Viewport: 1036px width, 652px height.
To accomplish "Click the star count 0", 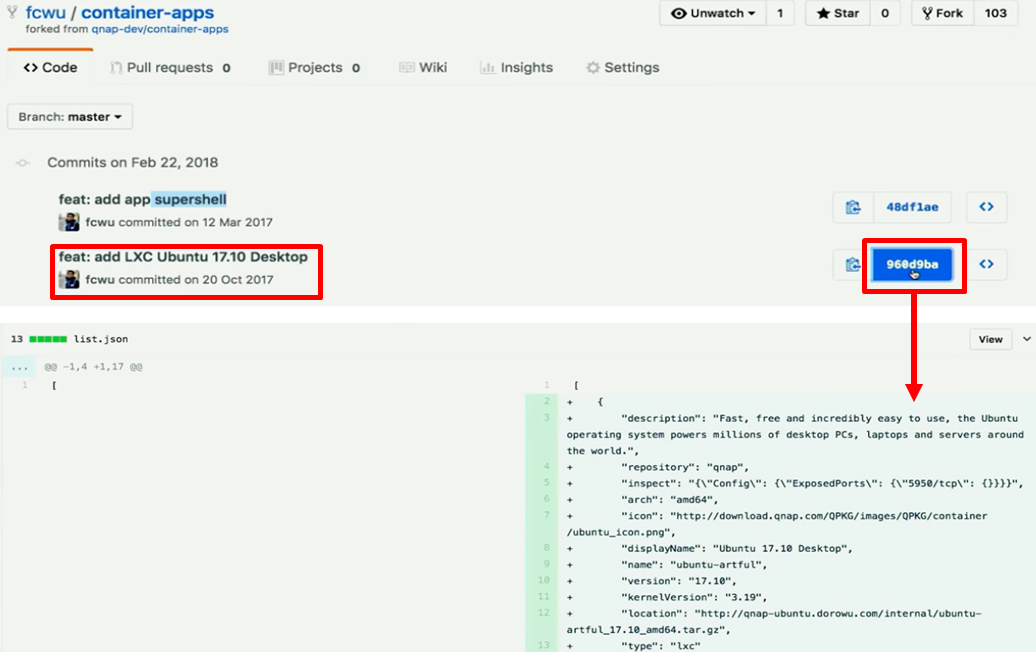I will click(x=885, y=13).
